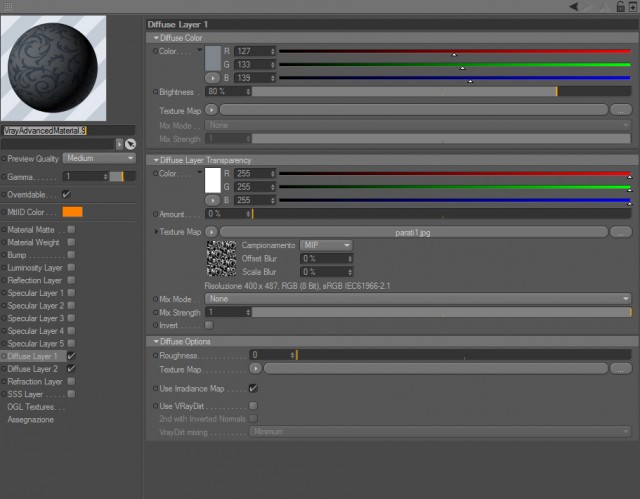Screen dimensions: 640x499
Task: Click color picker arrow below Transparency swatch
Action: tap(212, 200)
